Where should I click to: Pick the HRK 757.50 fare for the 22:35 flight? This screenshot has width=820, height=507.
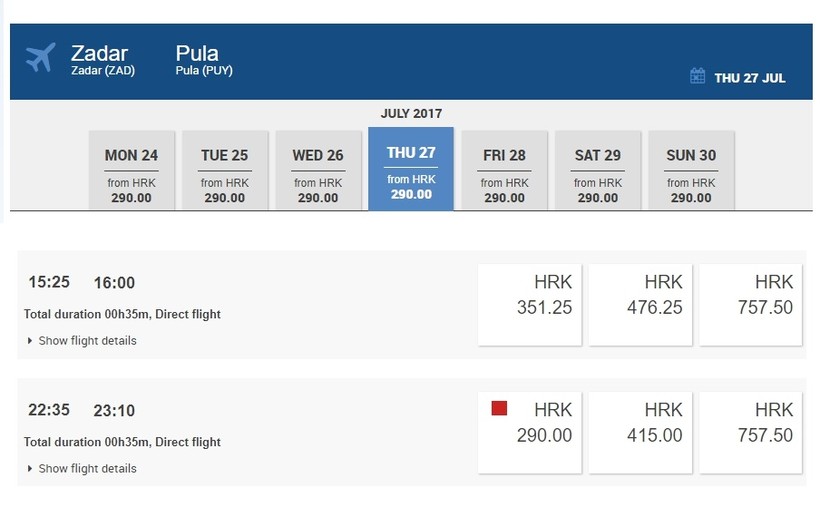click(751, 433)
